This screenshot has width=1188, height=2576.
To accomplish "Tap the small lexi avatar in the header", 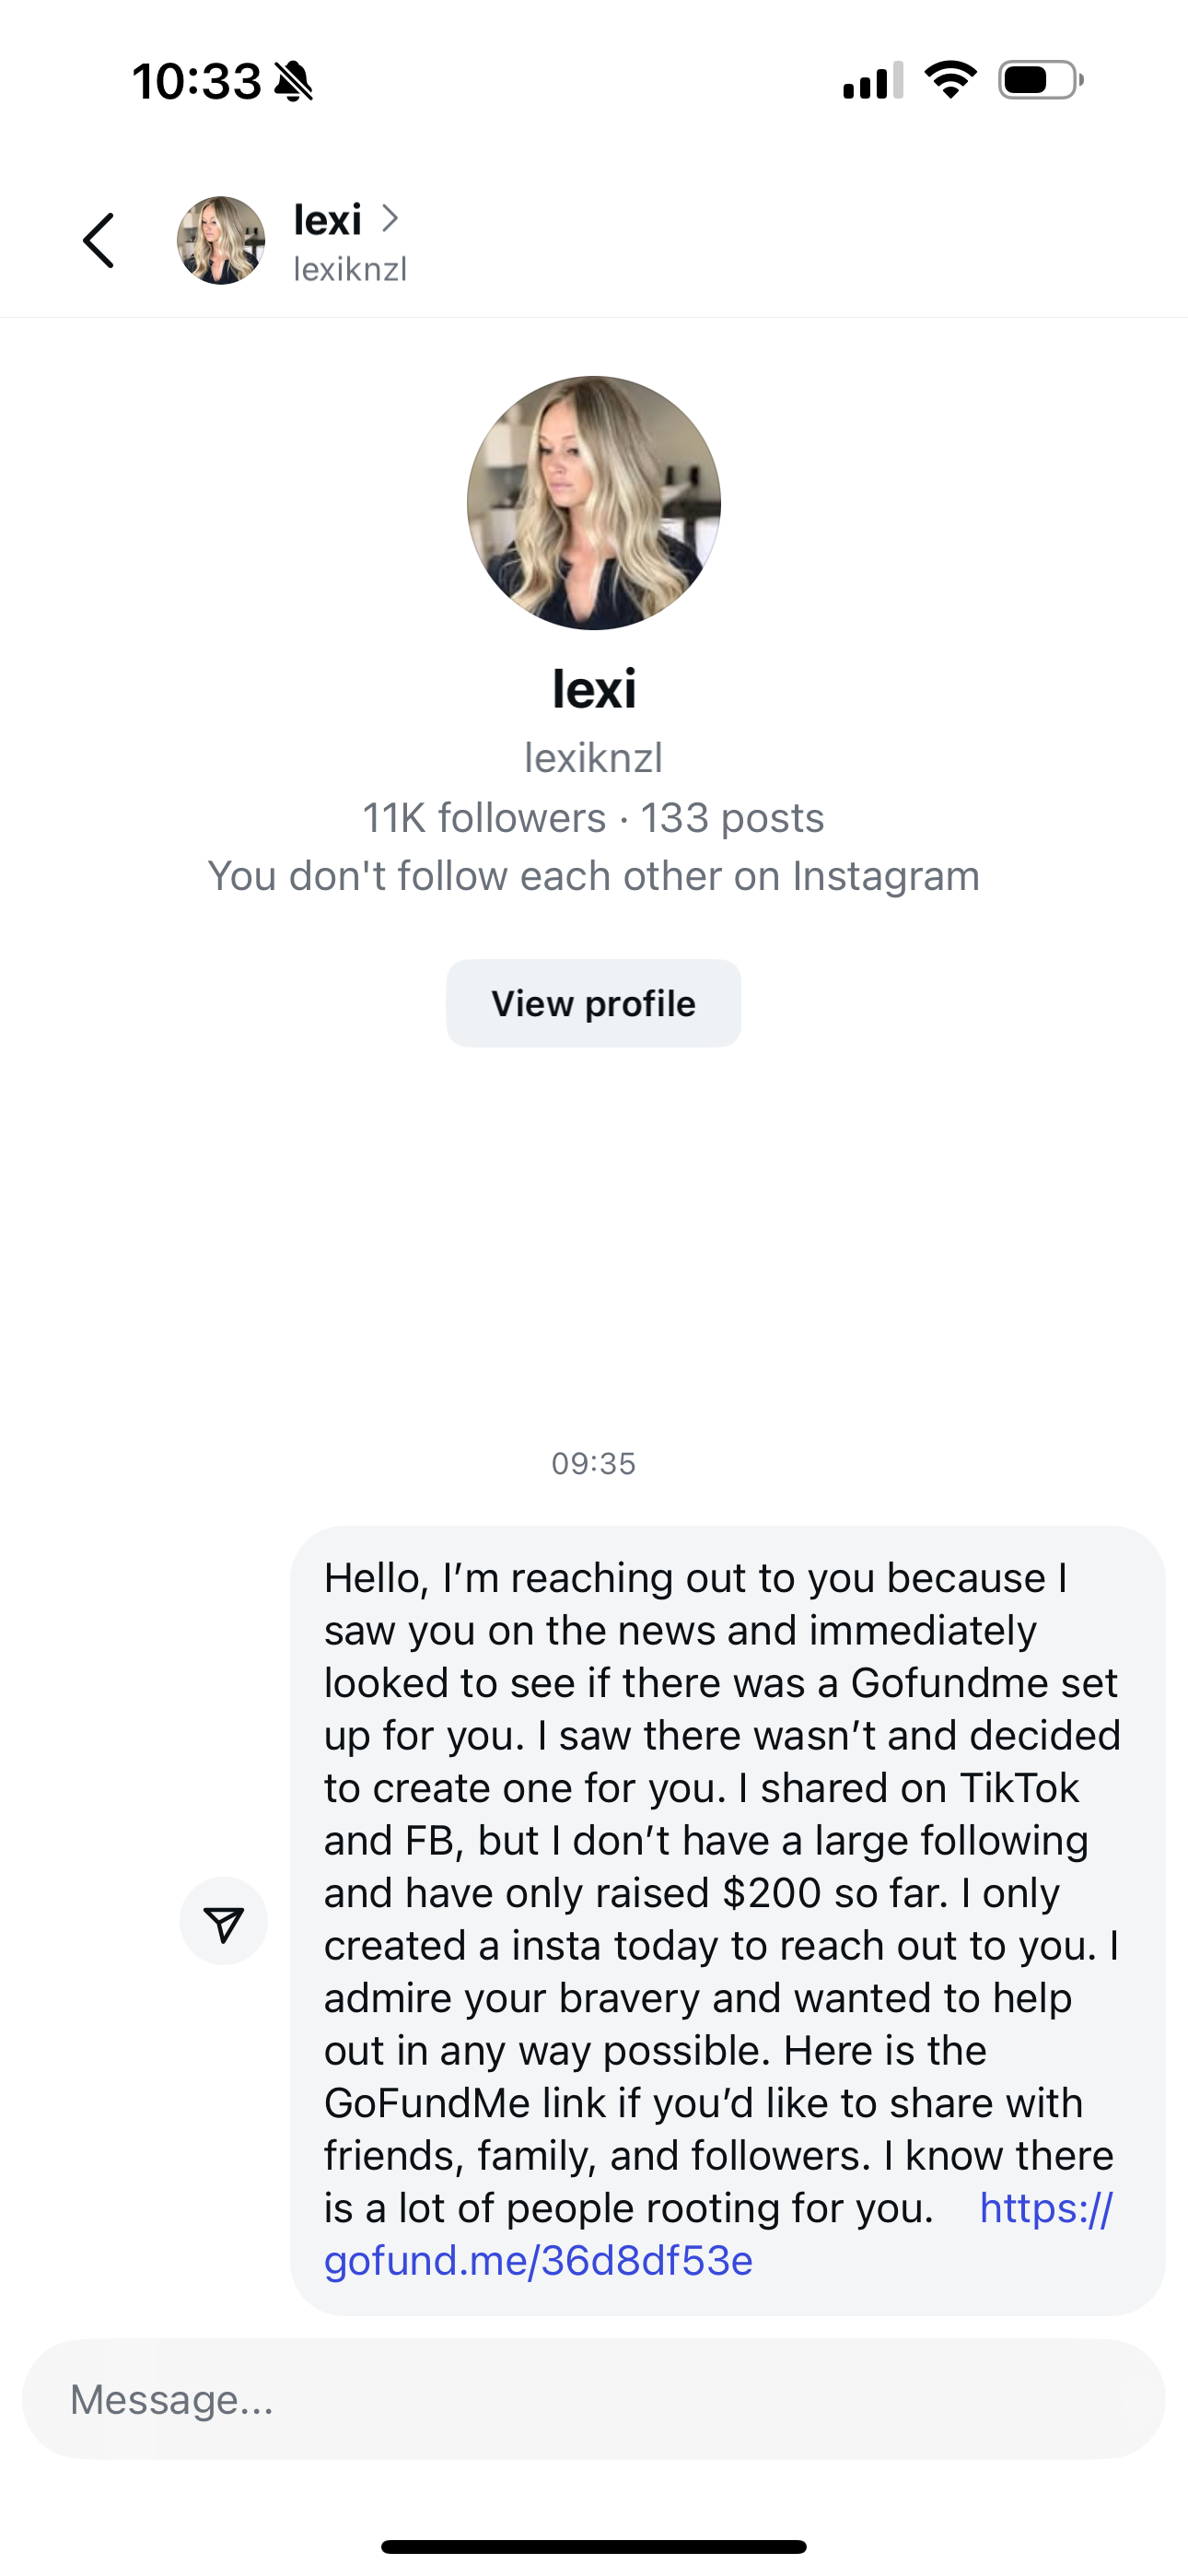I will [221, 240].
